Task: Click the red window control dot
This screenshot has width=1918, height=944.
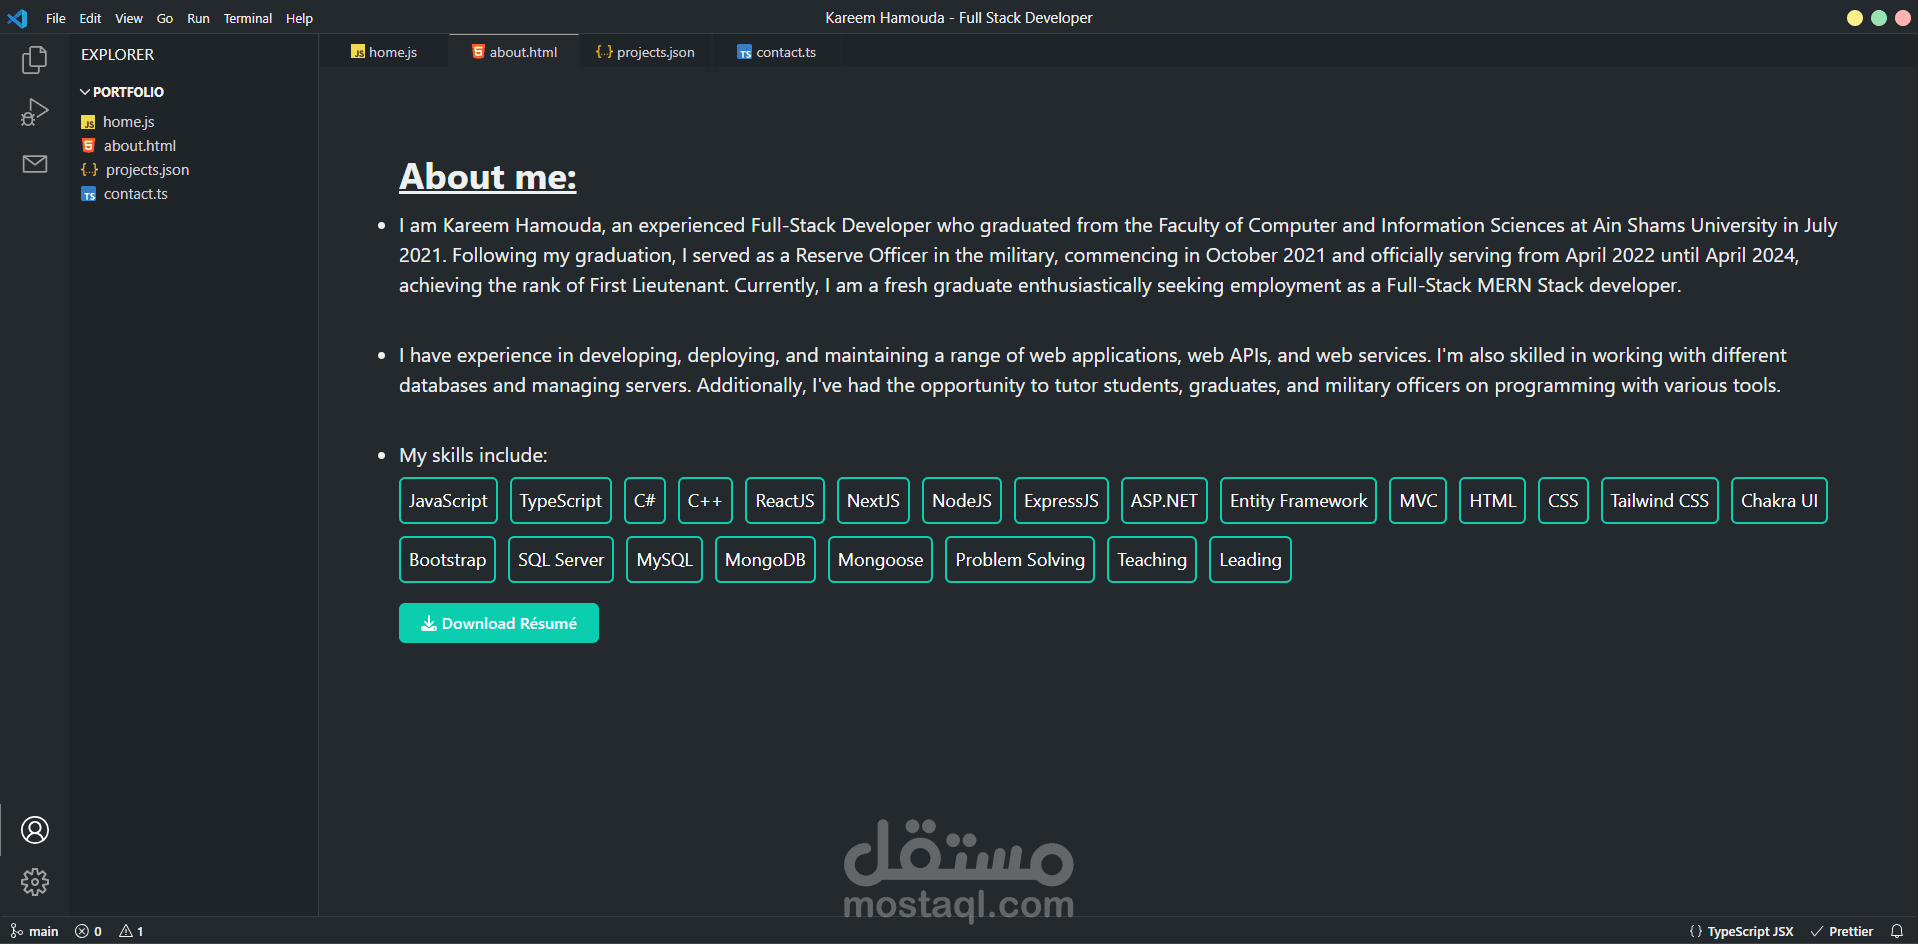Action: coord(1903,18)
